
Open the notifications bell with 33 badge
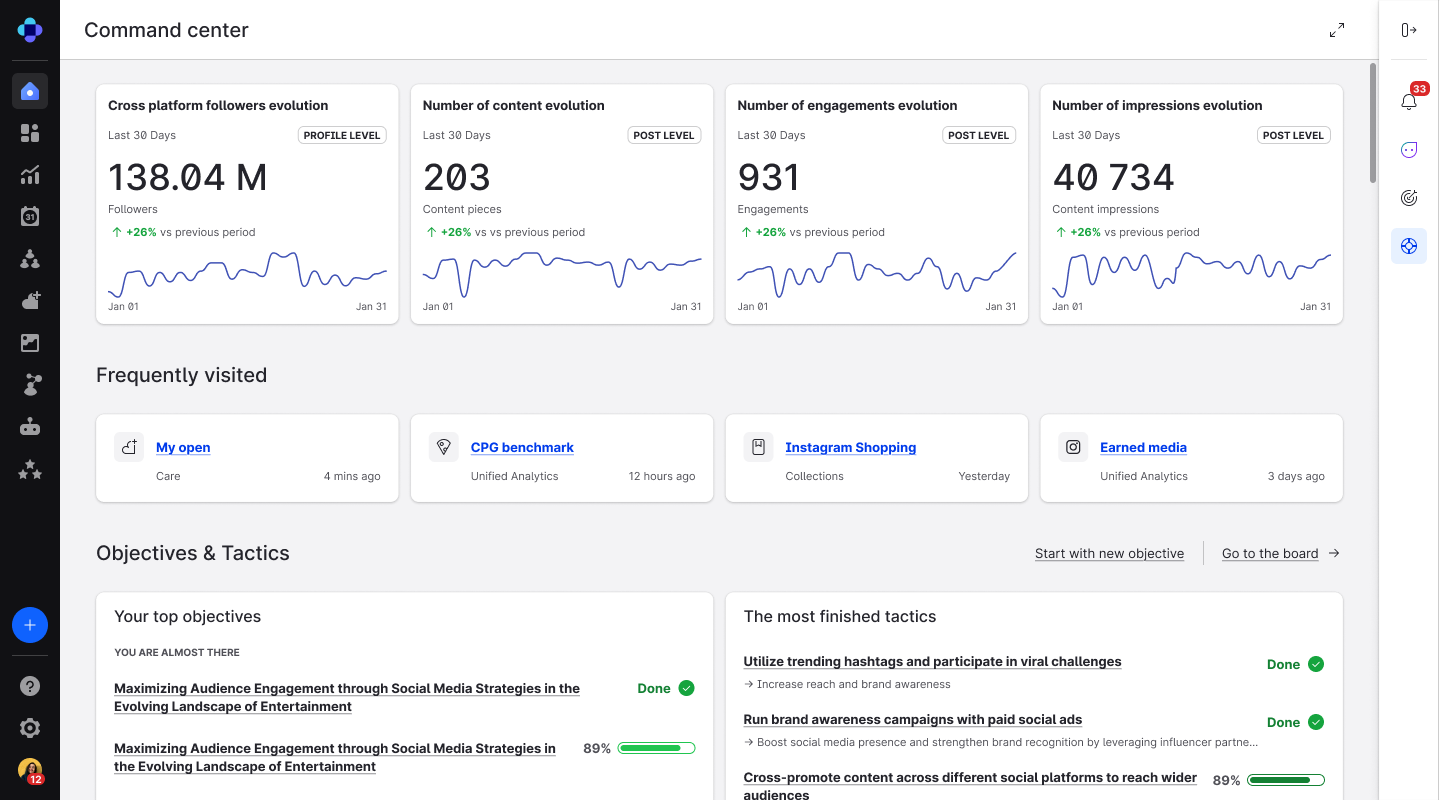click(1409, 101)
